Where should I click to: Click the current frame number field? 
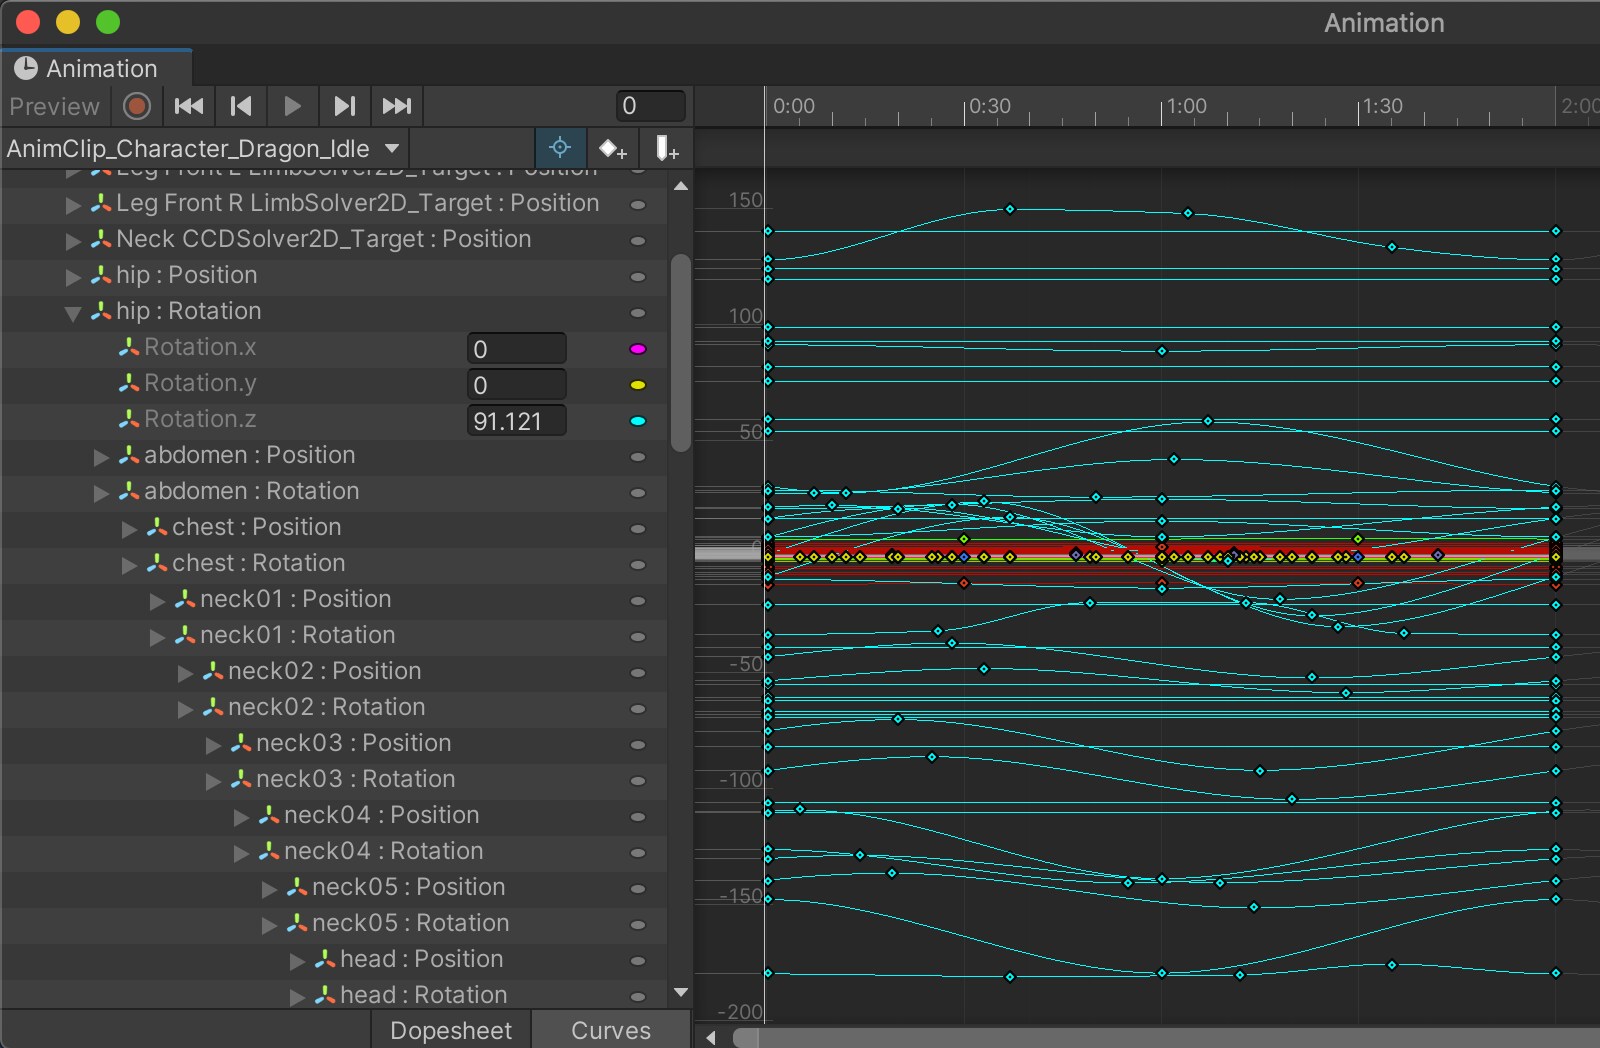pos(650,106)
